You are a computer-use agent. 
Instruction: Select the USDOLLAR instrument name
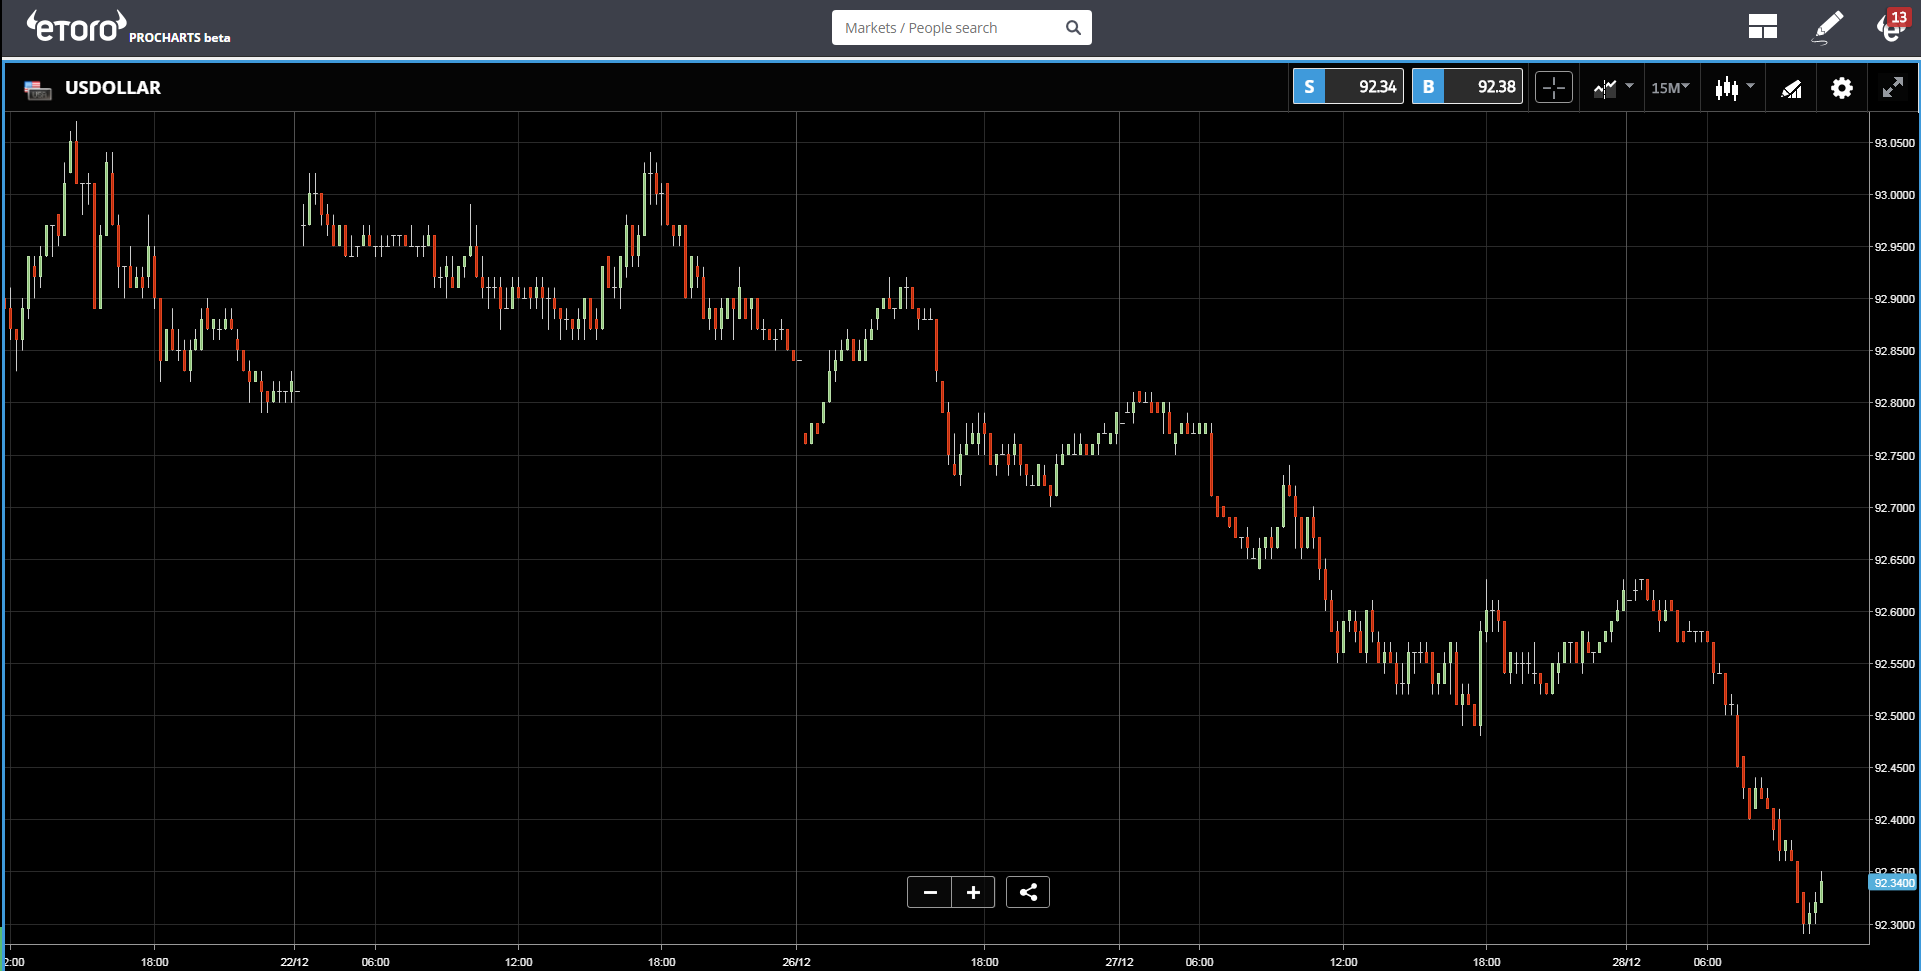pyautogui.click(x=113, y=88)
